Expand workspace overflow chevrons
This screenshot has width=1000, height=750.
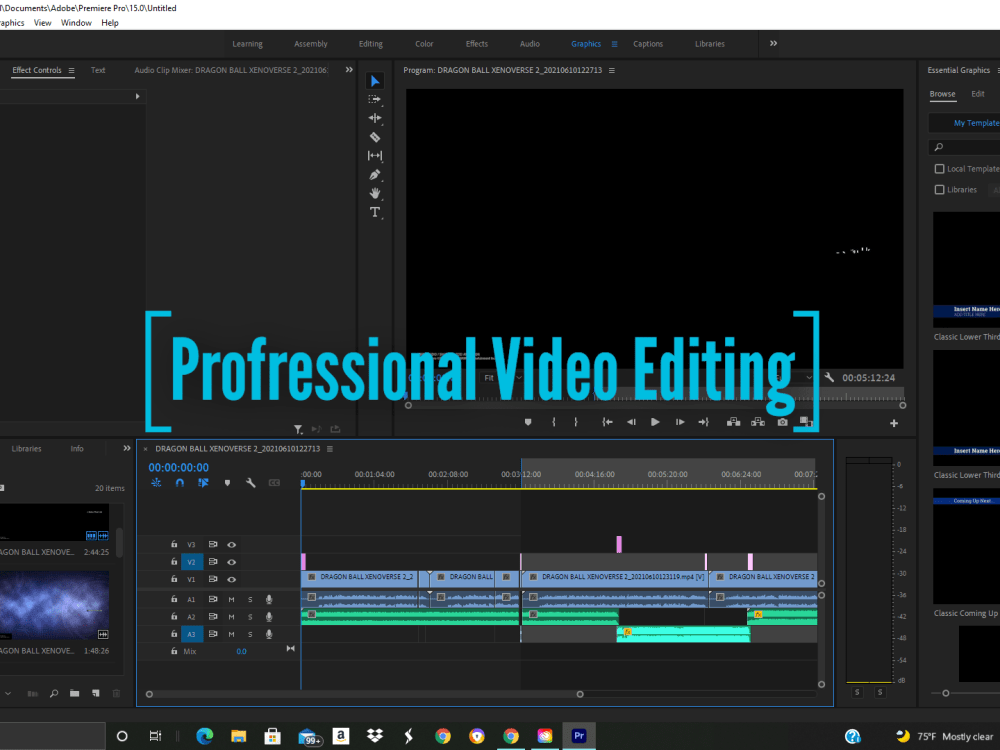coord(774,43)
